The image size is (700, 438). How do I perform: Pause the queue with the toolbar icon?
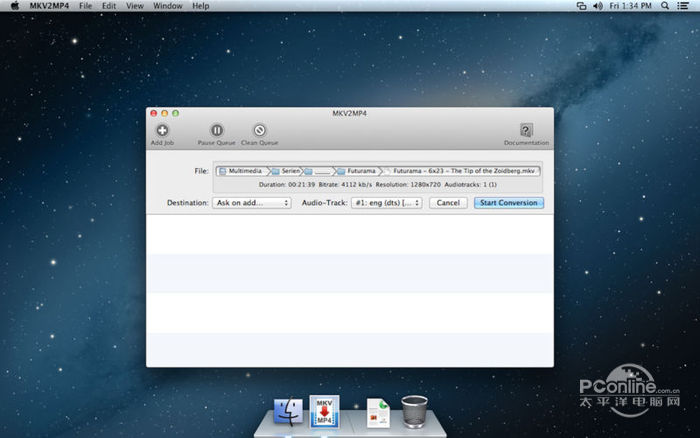tap(216, 131)
